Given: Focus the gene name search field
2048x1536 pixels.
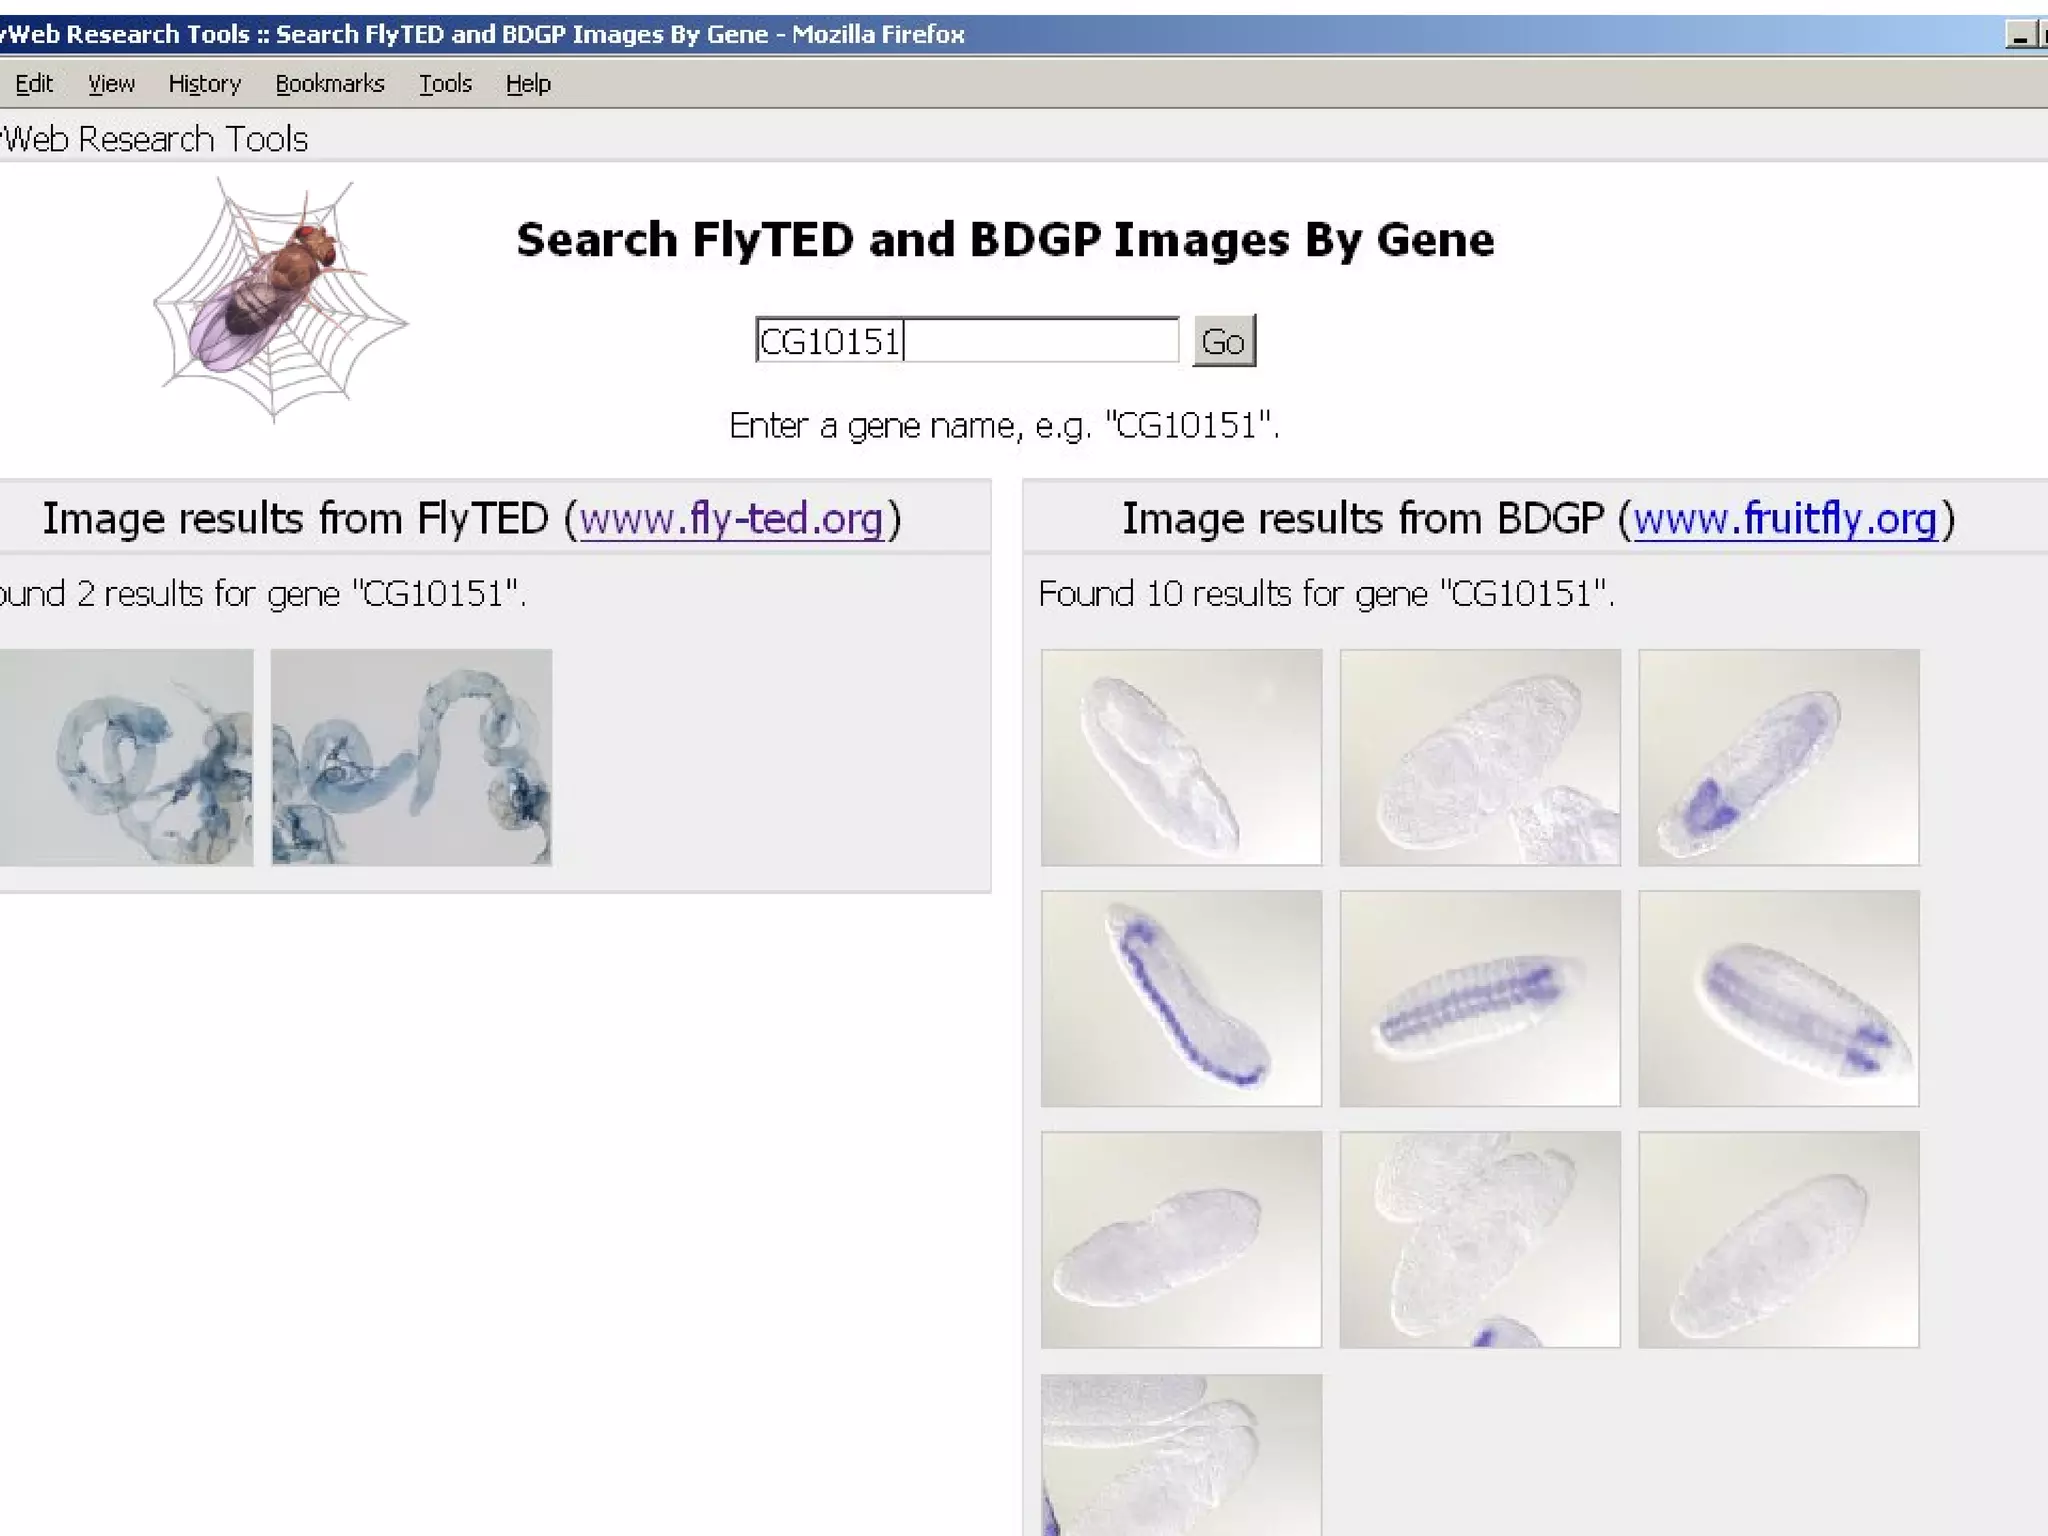Looking at the screenshot, I should pyautogui.click(x=967, y=340).
